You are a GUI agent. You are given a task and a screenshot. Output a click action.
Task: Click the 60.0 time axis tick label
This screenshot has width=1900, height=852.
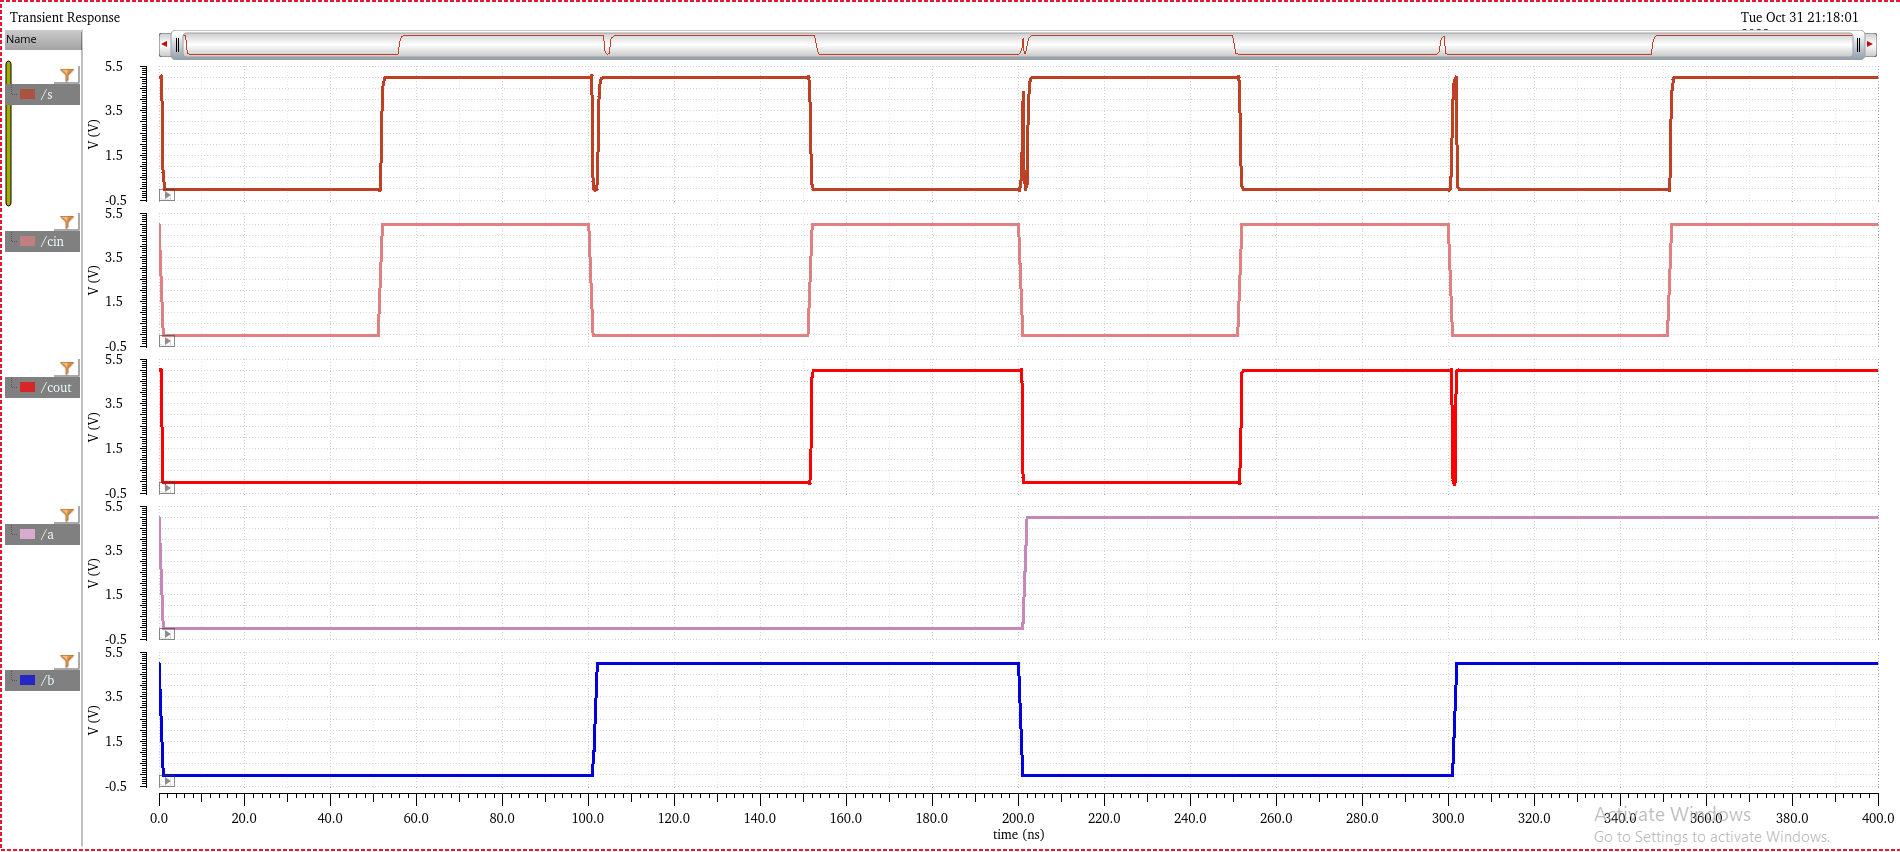(x=416, y=818)
